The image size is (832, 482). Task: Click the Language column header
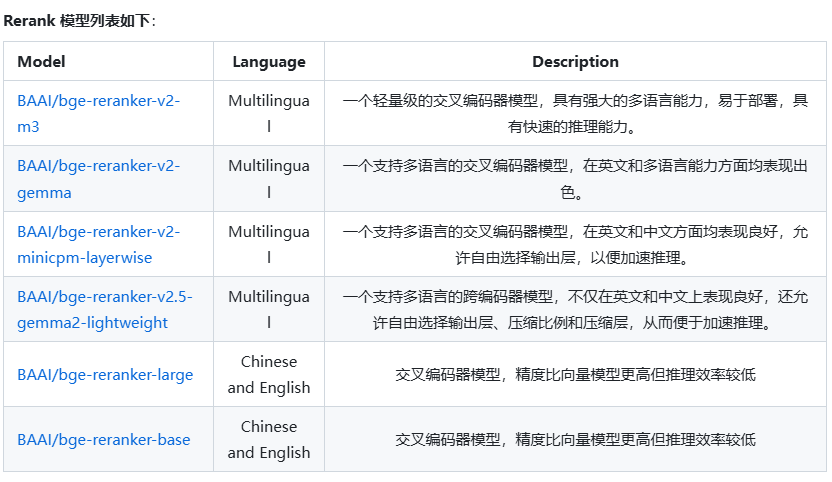[269, 62]
